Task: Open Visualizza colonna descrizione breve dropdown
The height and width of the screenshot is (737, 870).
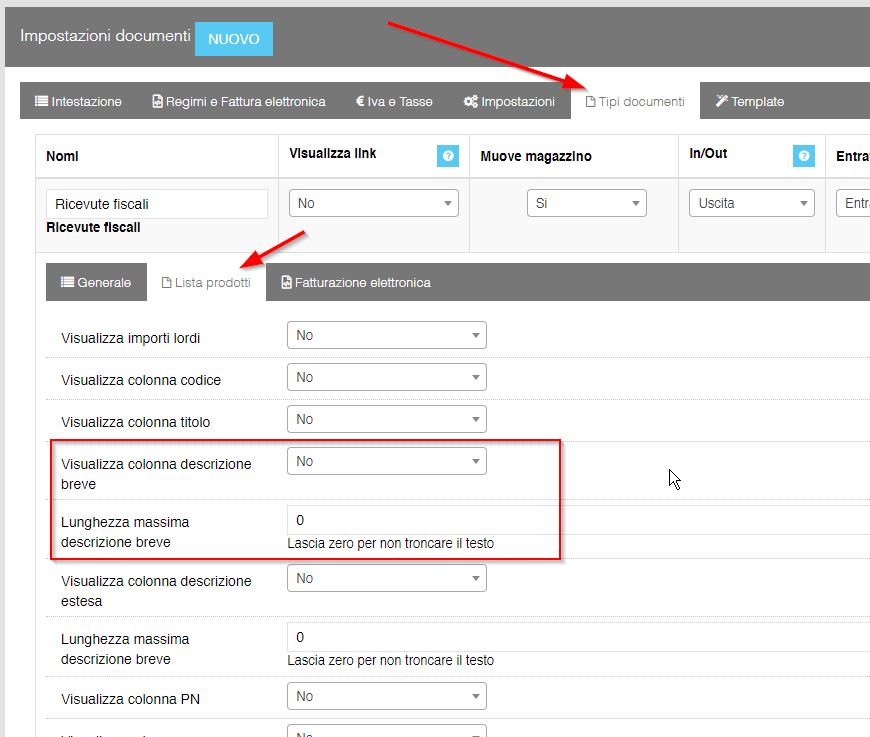Action: coord(386,461)
